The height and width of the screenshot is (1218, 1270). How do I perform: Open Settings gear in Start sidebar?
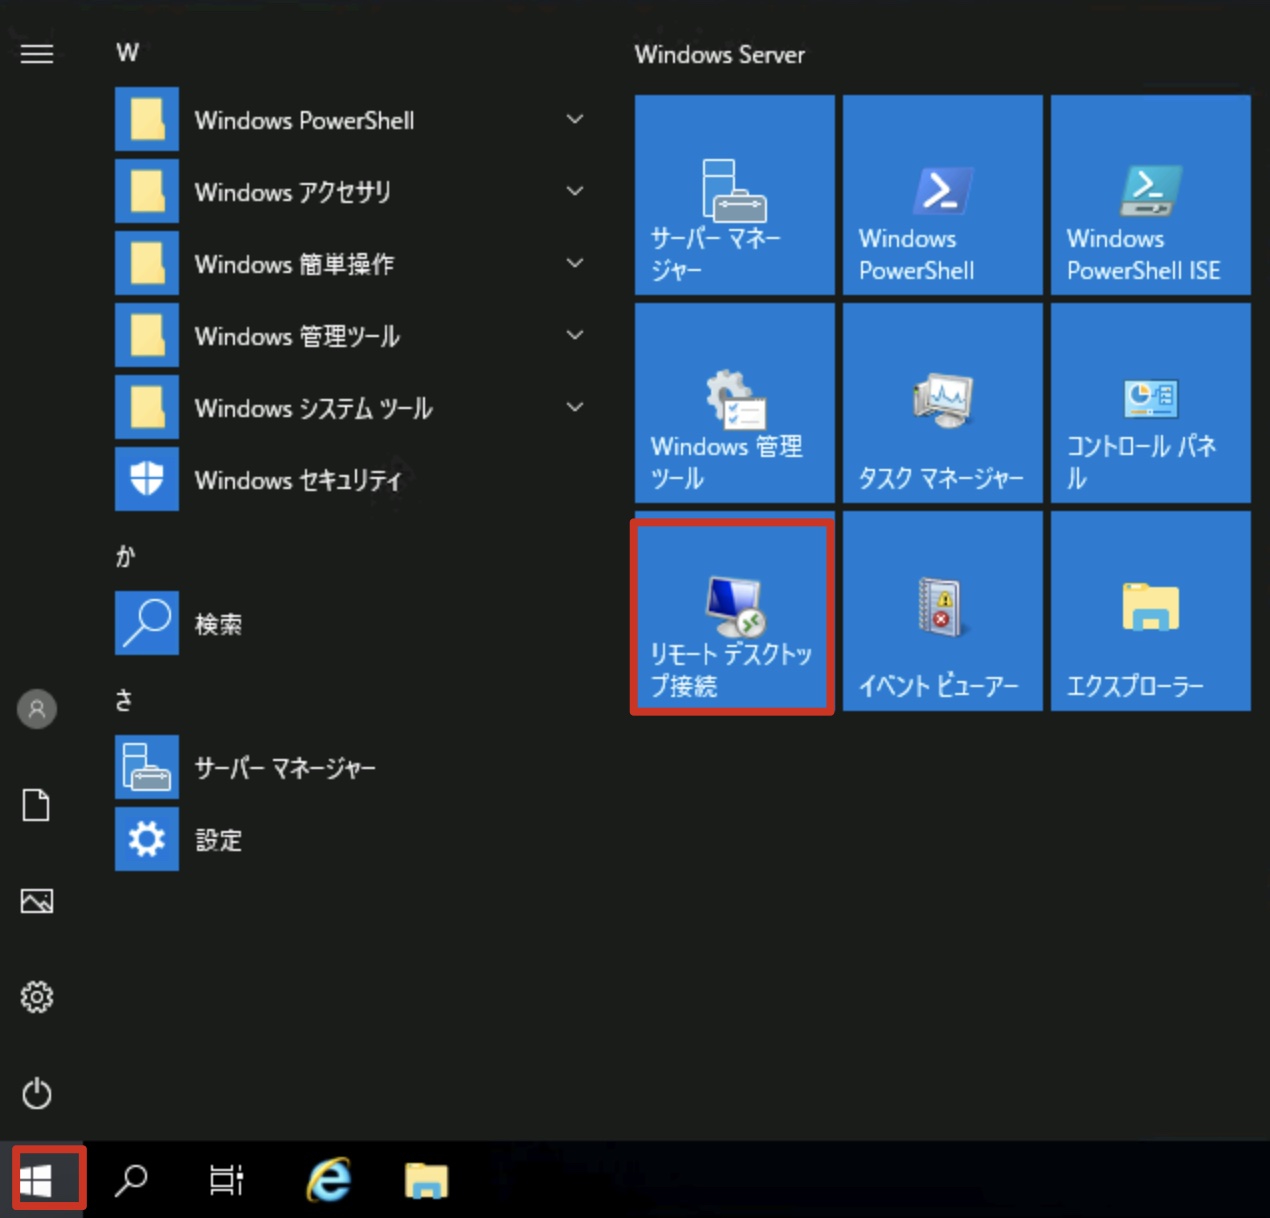tap(37, 997)
